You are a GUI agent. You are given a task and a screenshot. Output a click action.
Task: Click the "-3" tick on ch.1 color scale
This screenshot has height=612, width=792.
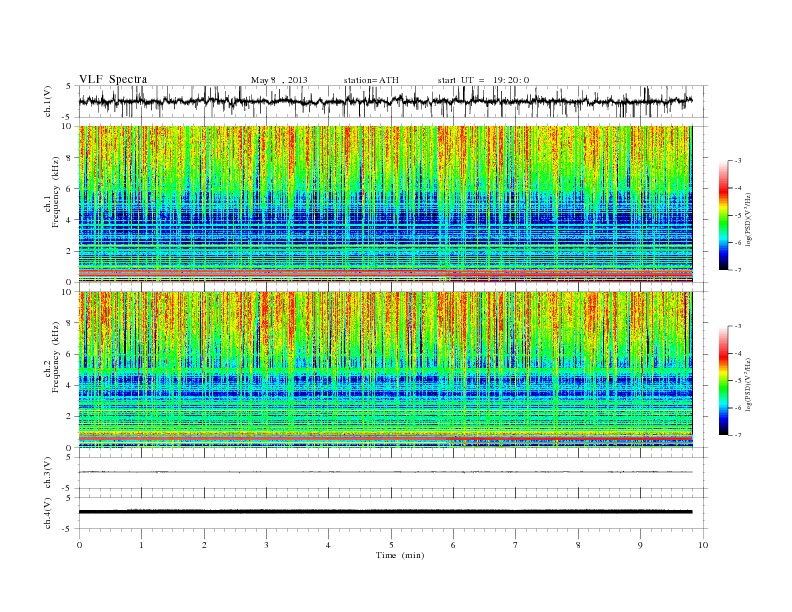(x=737, y=161)
